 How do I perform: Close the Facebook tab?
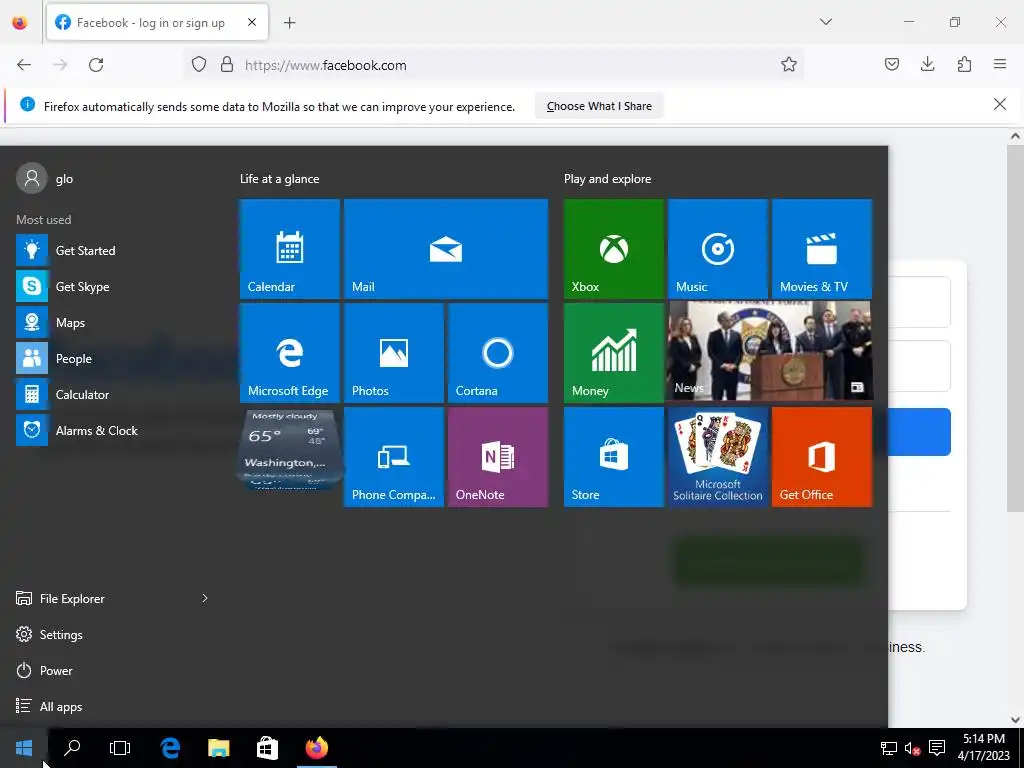click(x=252, y=22)
